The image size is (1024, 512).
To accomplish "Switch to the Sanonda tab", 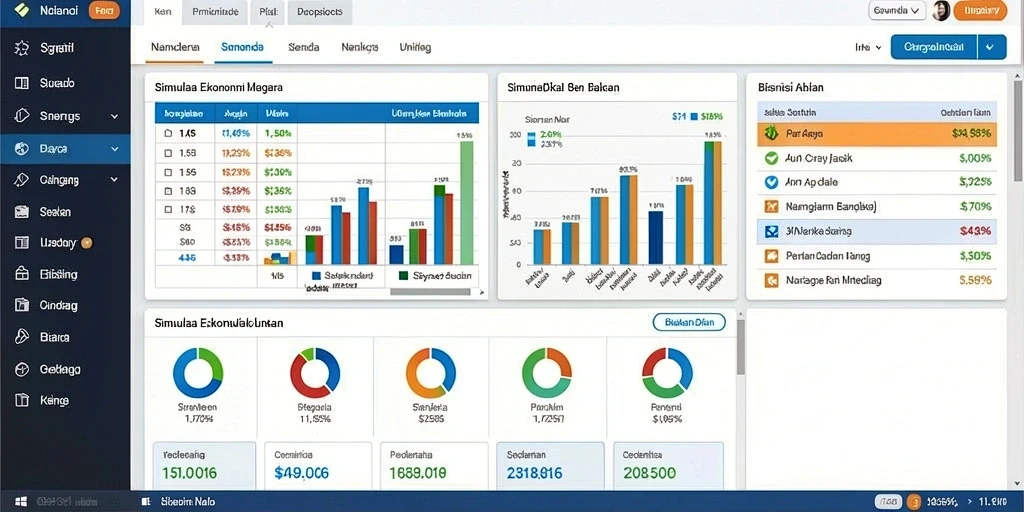I will click(x=242, y=48).
